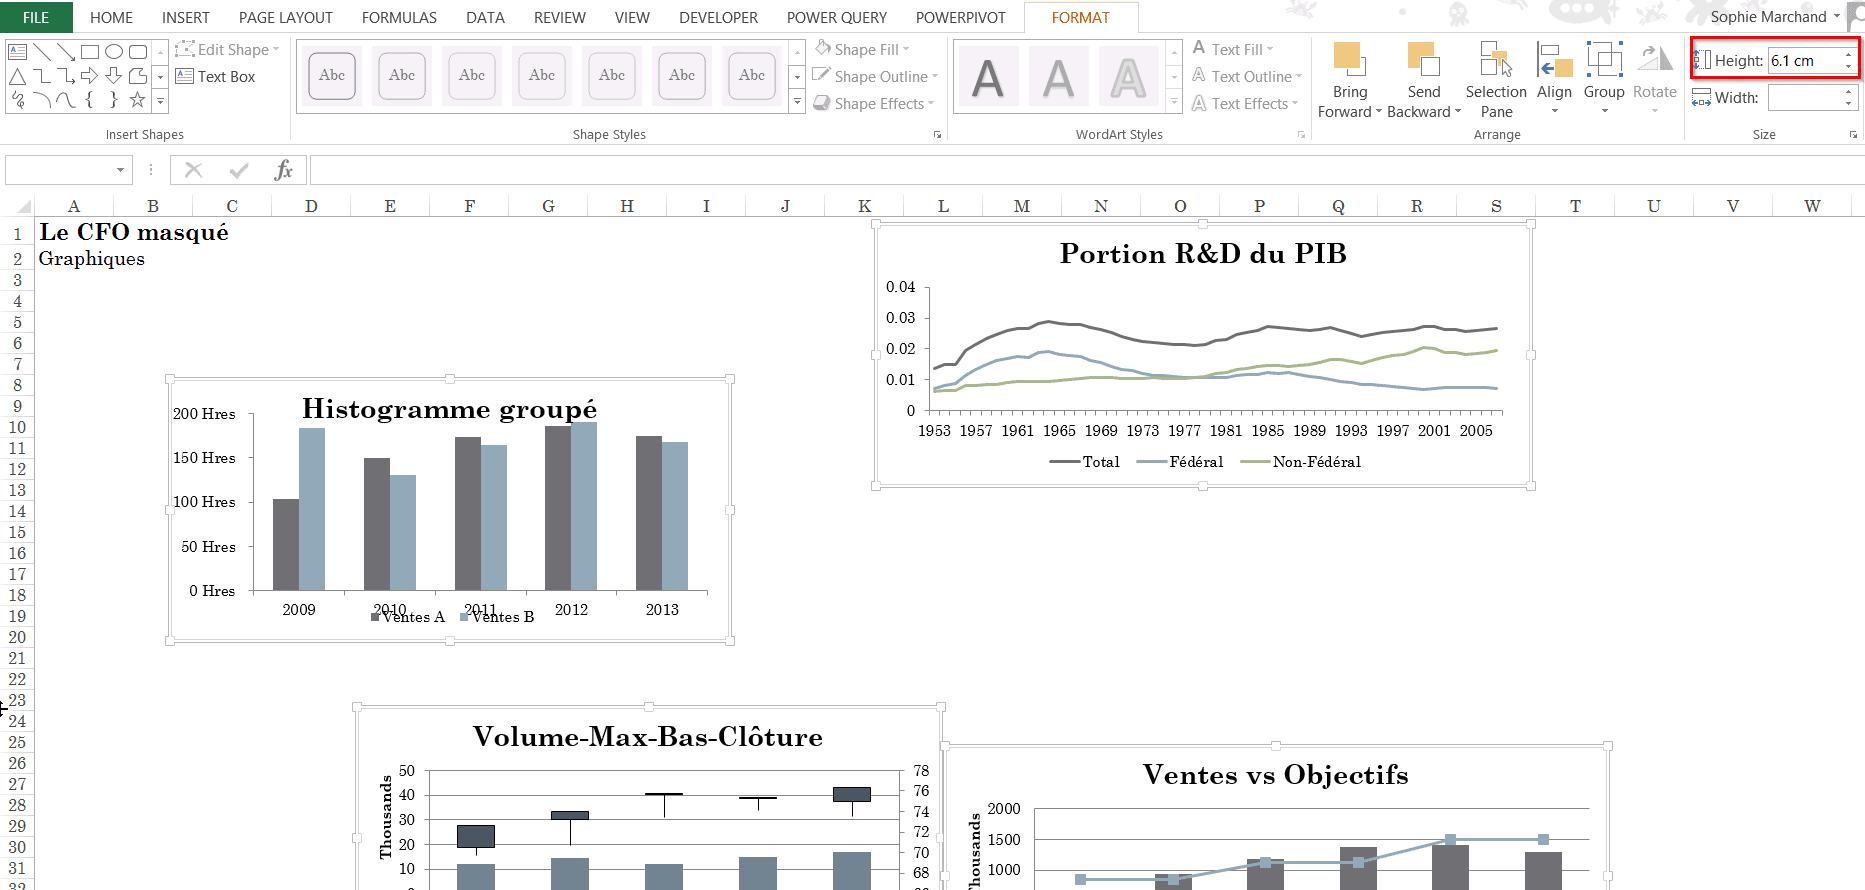Open the Align dropdown menu
Image resolution: width=1865 pixels, height=890 pixels.
click(1554, 80)
